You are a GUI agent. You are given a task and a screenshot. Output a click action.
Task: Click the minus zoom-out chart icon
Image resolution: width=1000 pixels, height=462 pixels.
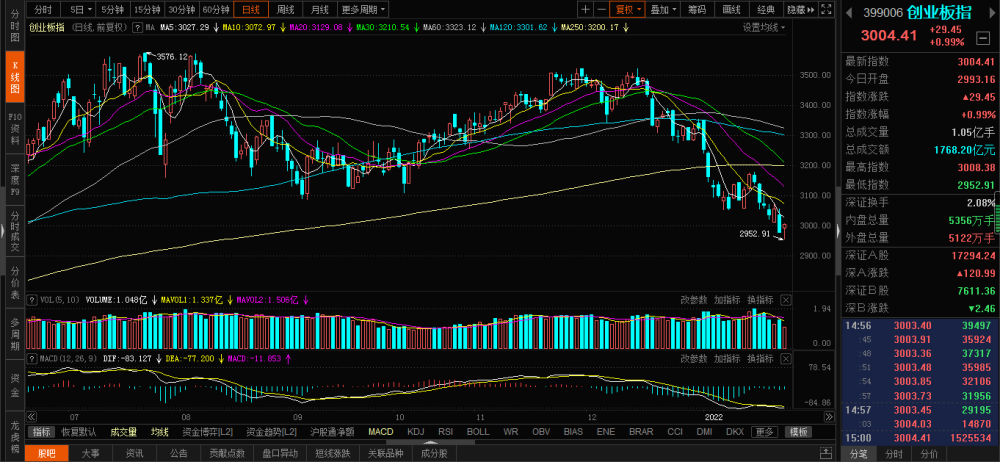click(x=601, y=10)
